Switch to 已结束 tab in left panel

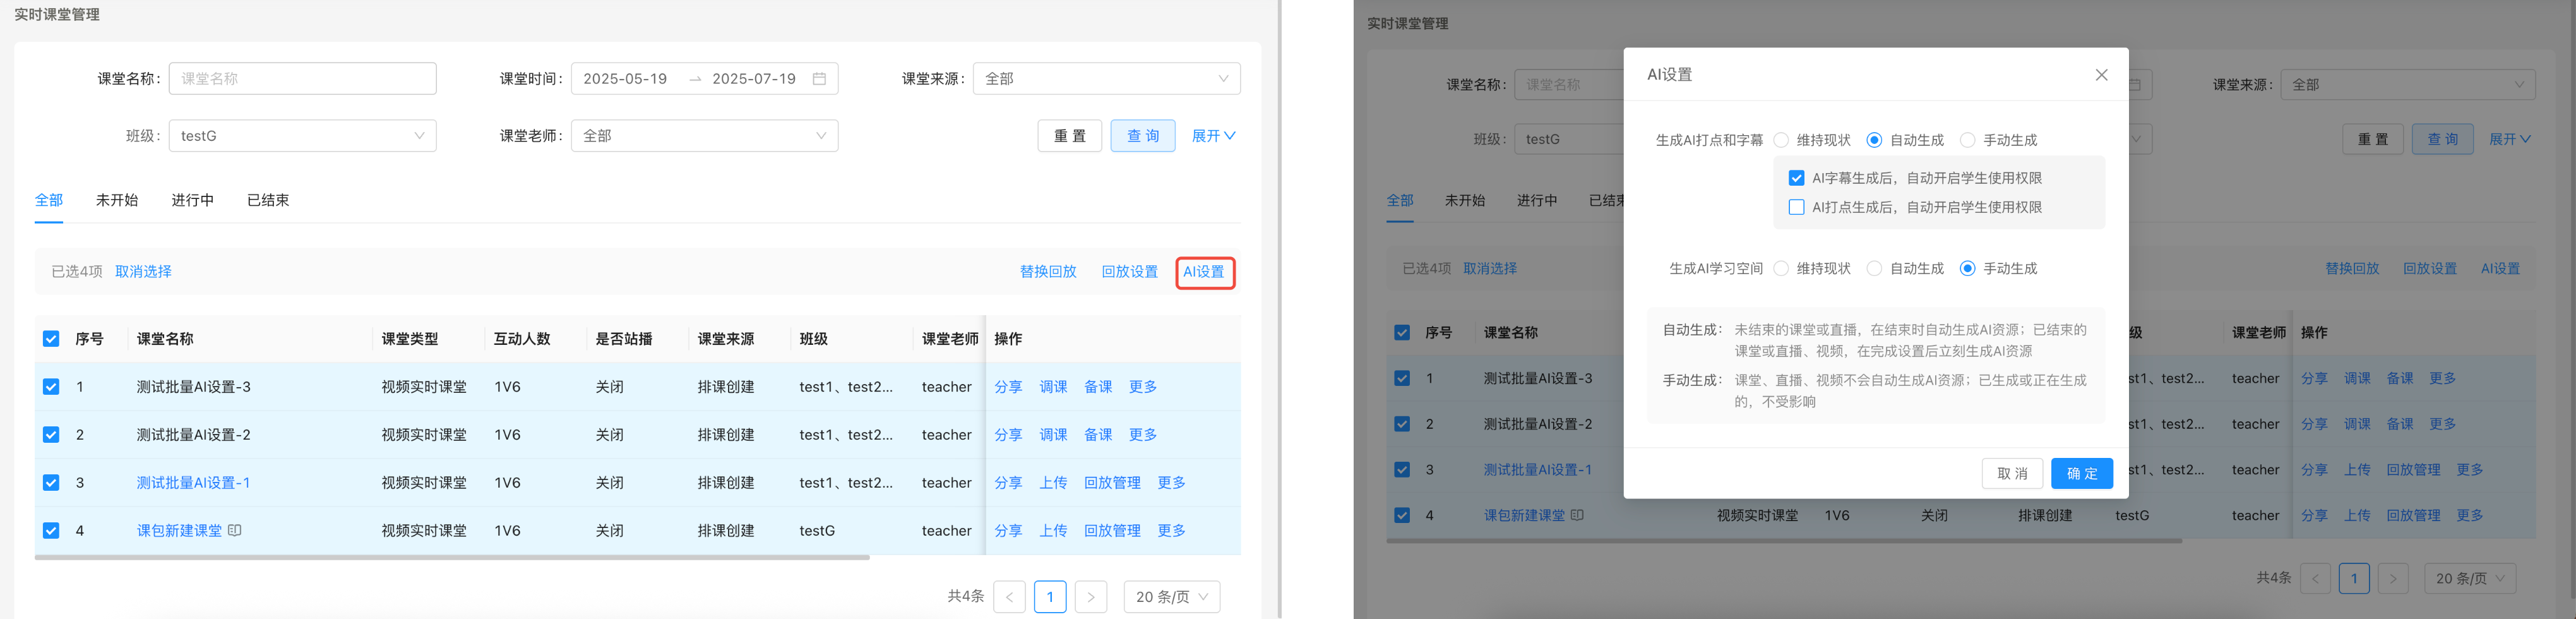(268, 200)
